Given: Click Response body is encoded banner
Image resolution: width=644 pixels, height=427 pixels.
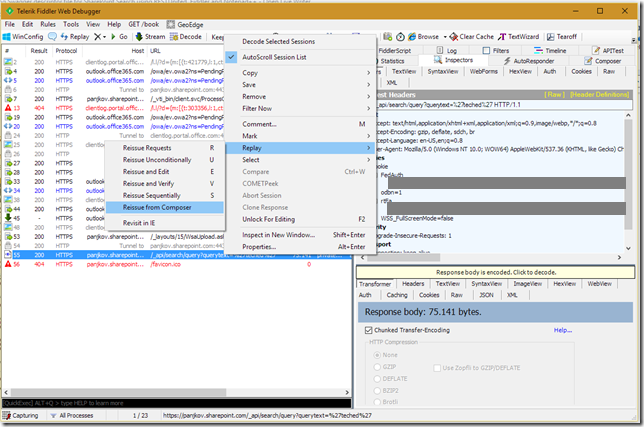Looking at the screenshot, I should click(495, 272).
